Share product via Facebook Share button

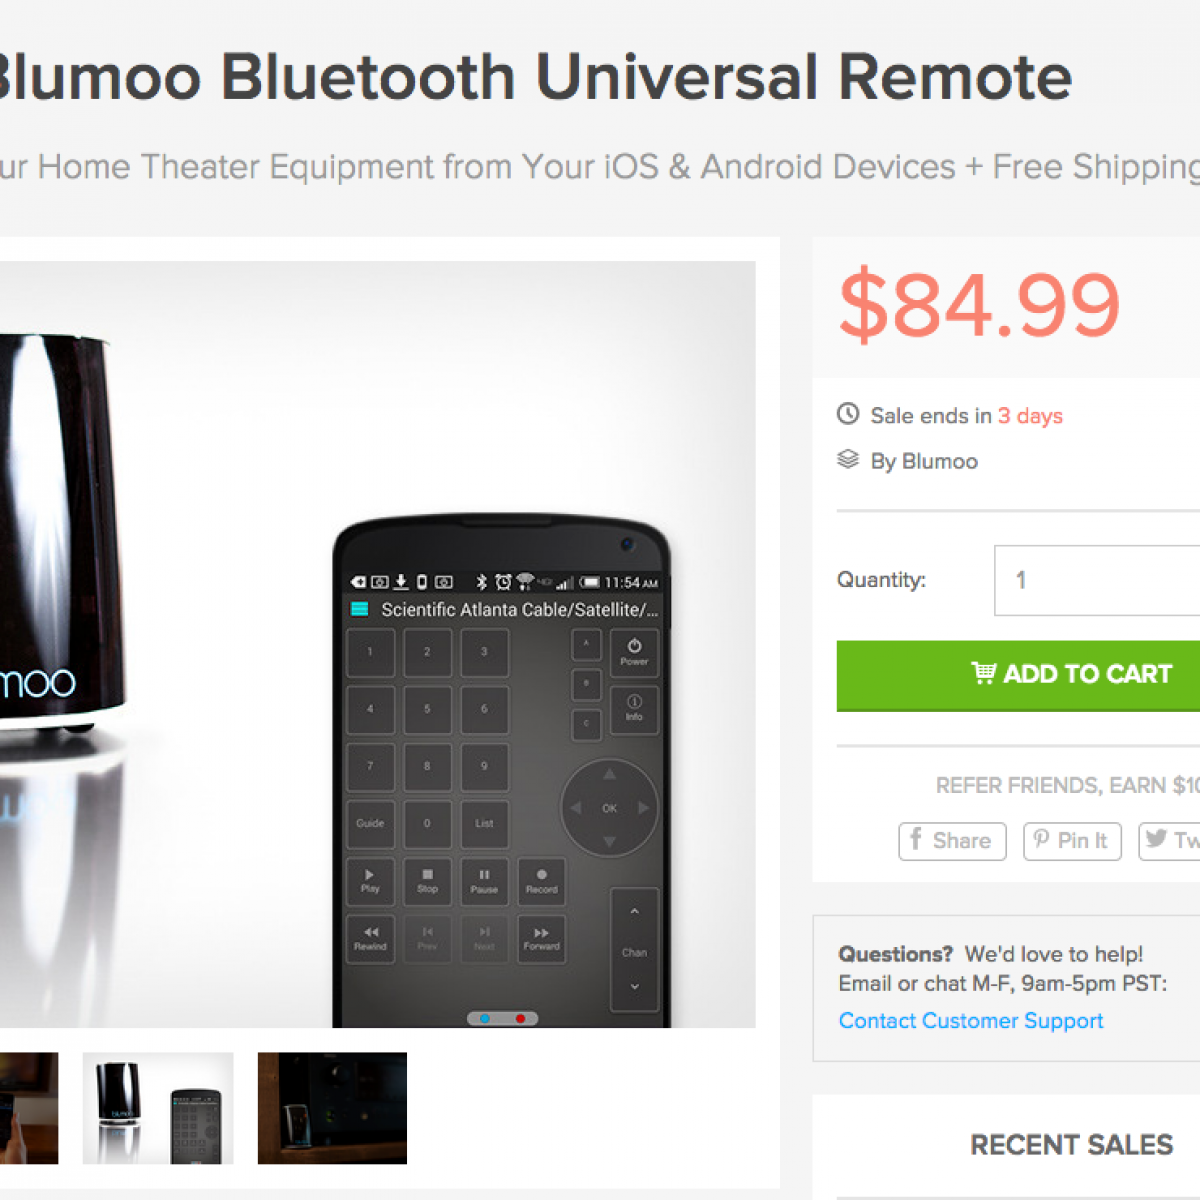[x=952, y=841]
